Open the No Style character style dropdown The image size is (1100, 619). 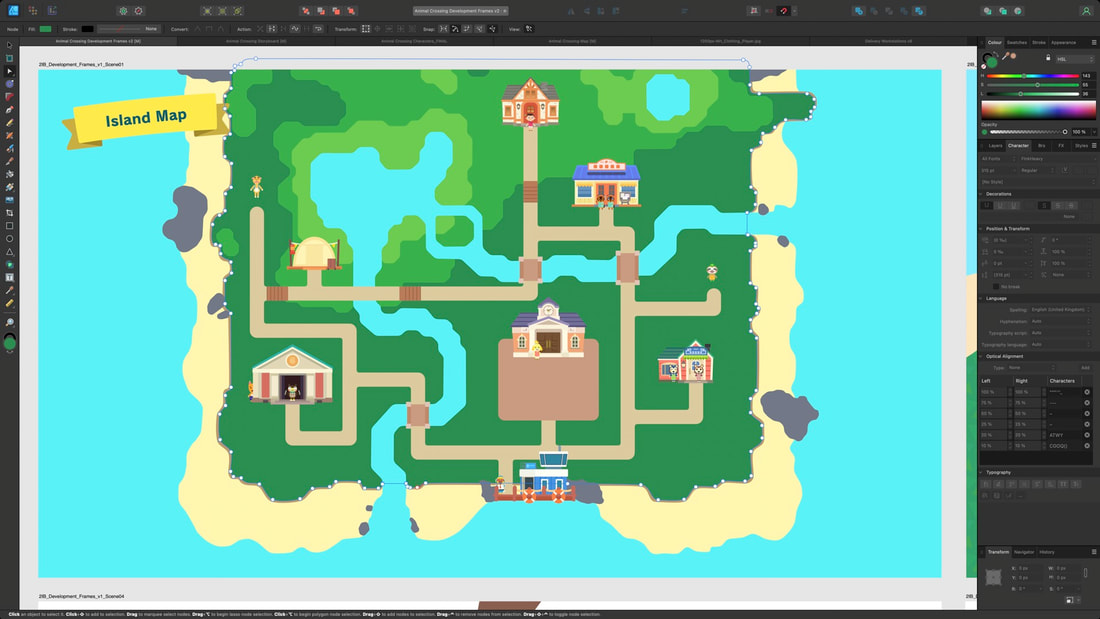coord(1036,182)
